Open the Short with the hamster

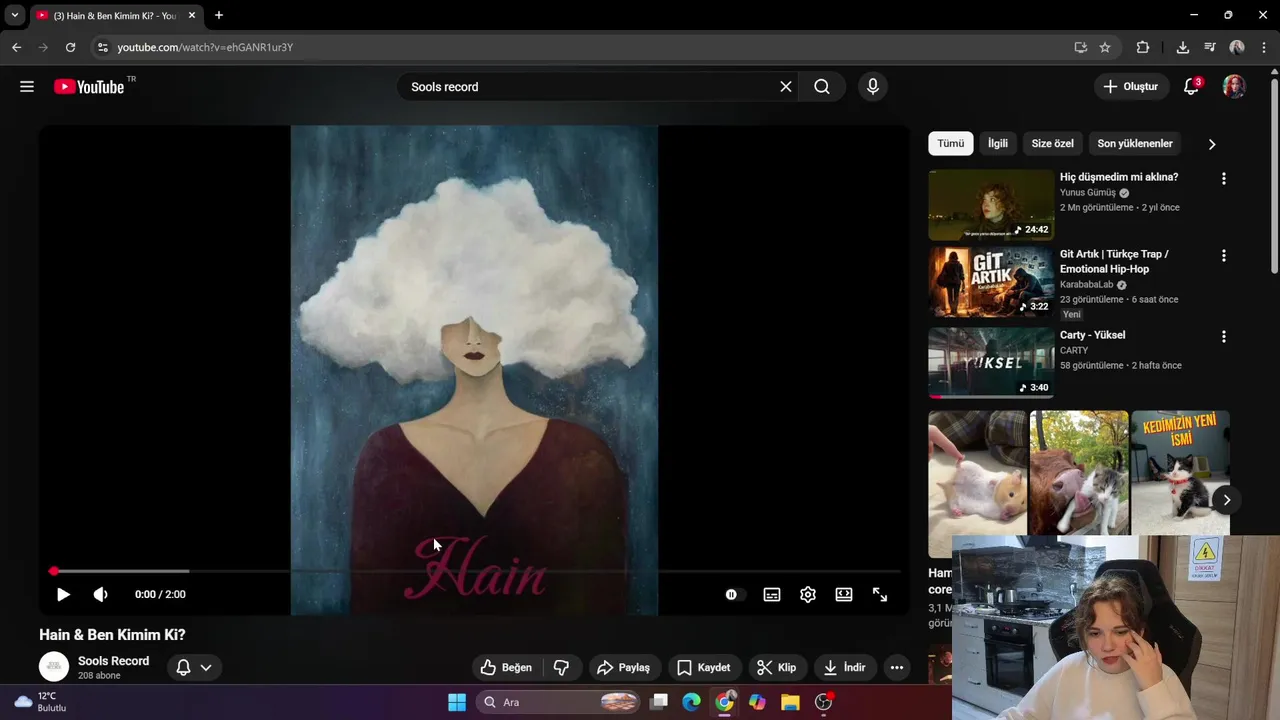coord(977,483)
